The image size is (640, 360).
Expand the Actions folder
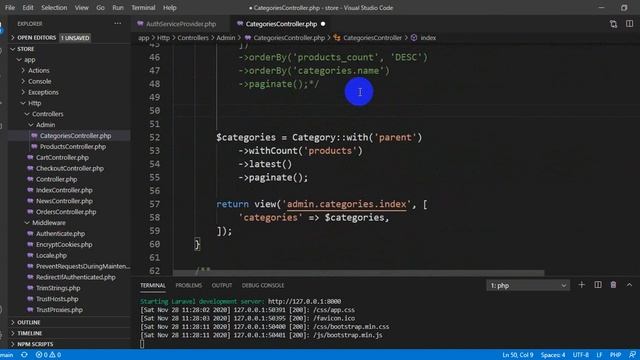38,70
